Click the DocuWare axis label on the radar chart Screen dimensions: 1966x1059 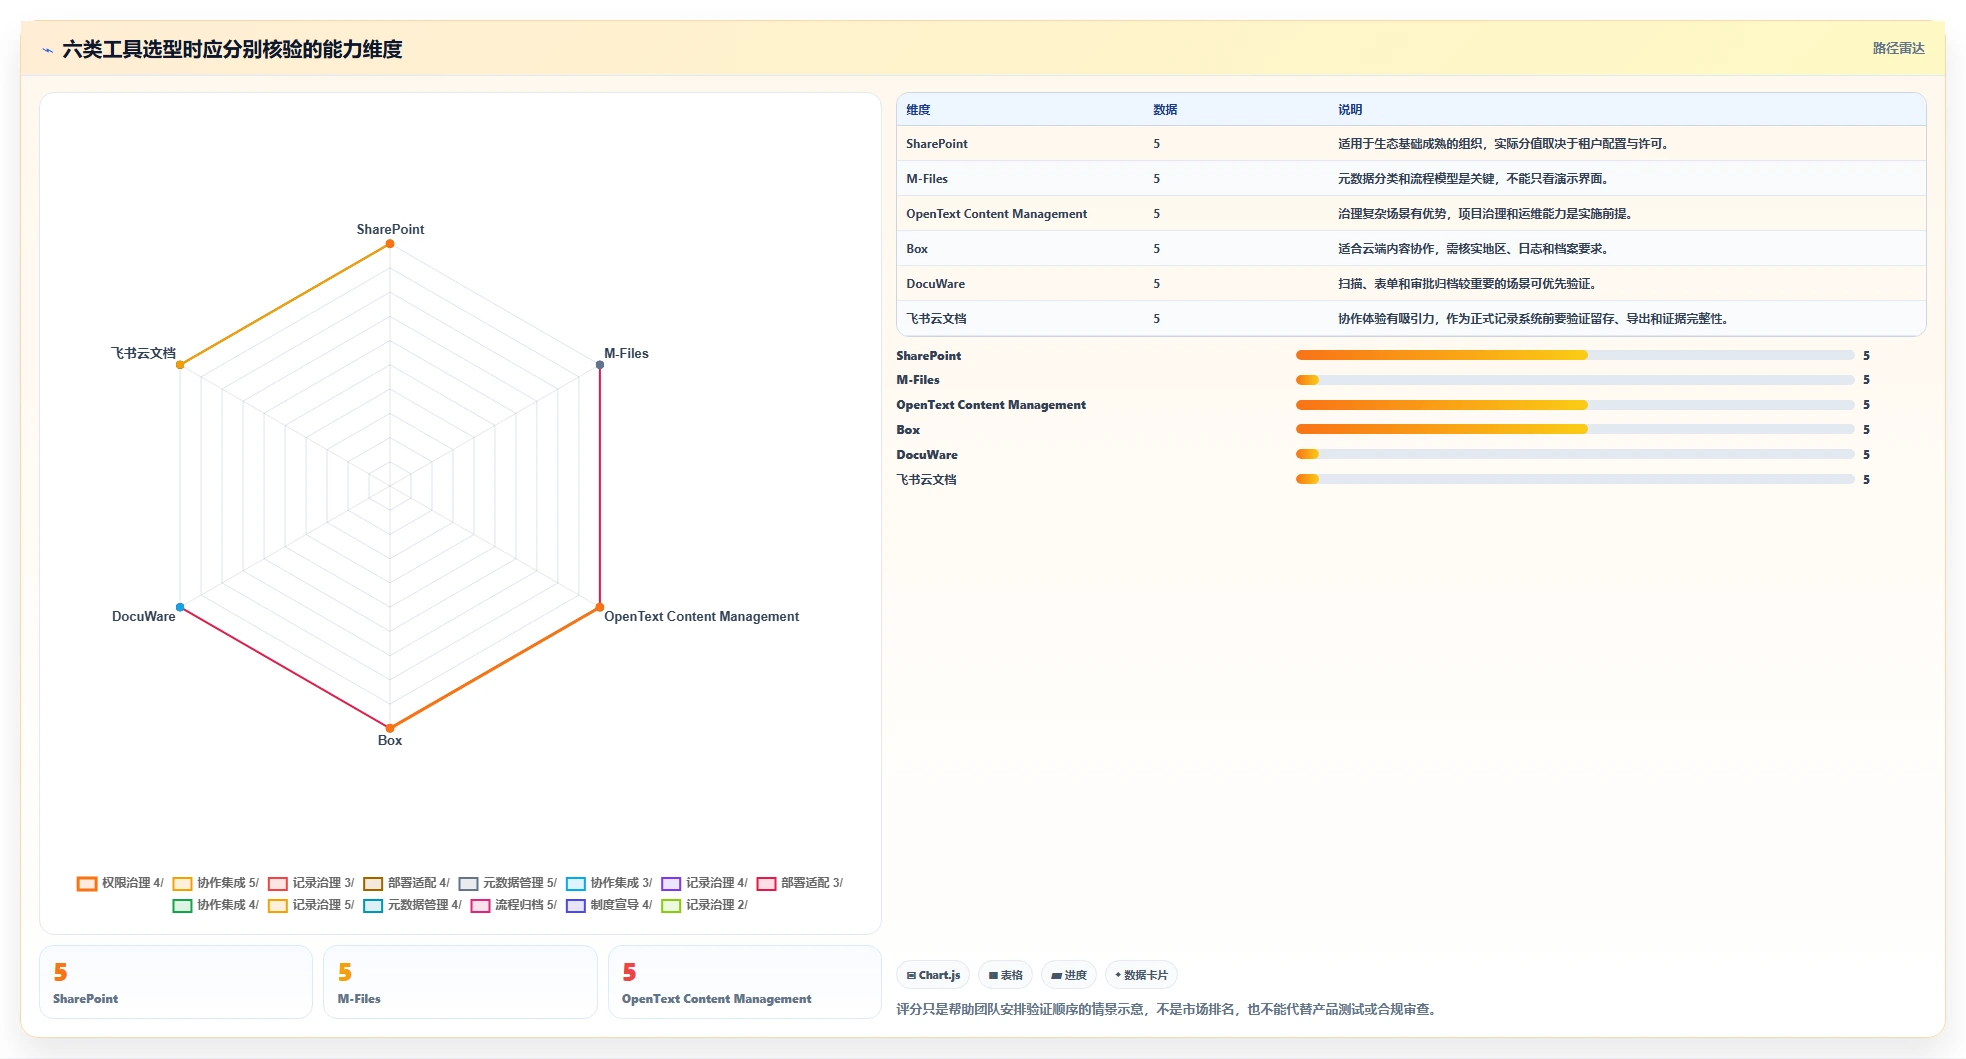pyautogui.click(x=144, y=616)
